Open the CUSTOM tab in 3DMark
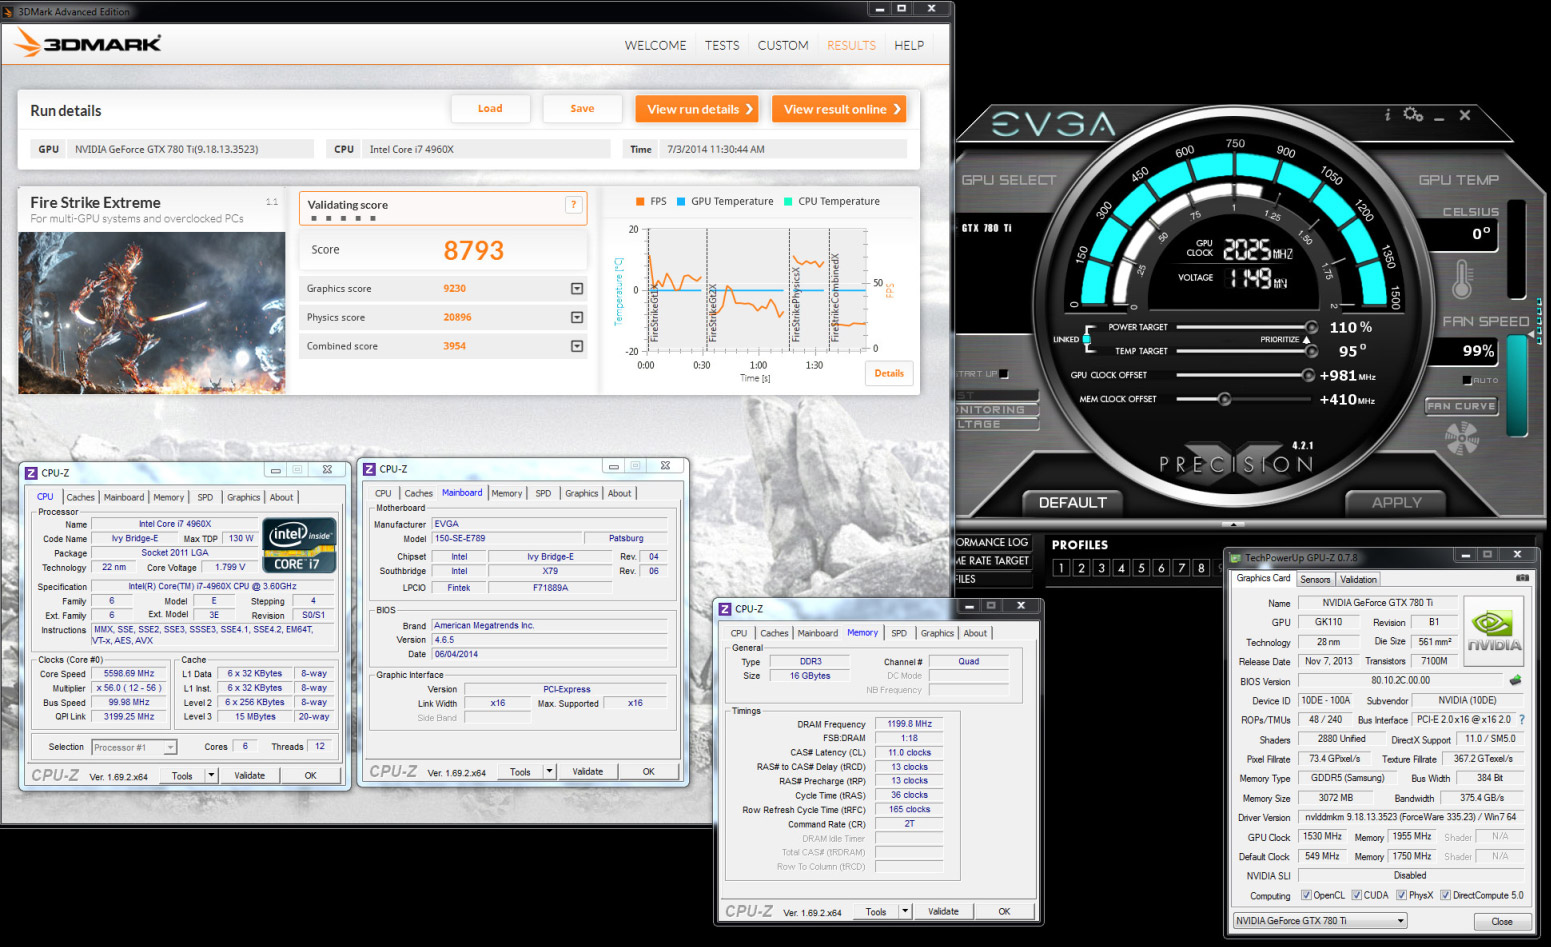This screenshot has height=947, width=1551. pos(783,45)
